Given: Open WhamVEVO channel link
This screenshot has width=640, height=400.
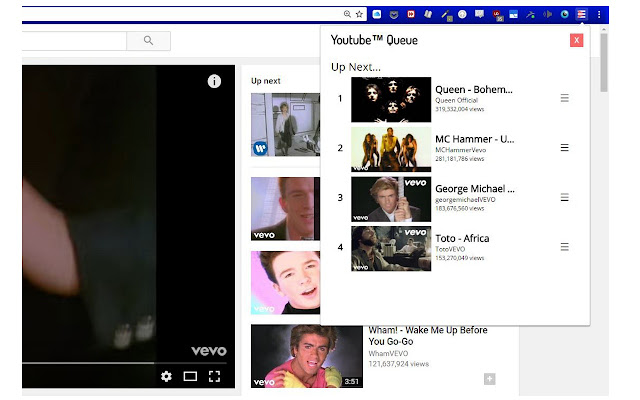Looking at the screenshot, I should (388, 353).
